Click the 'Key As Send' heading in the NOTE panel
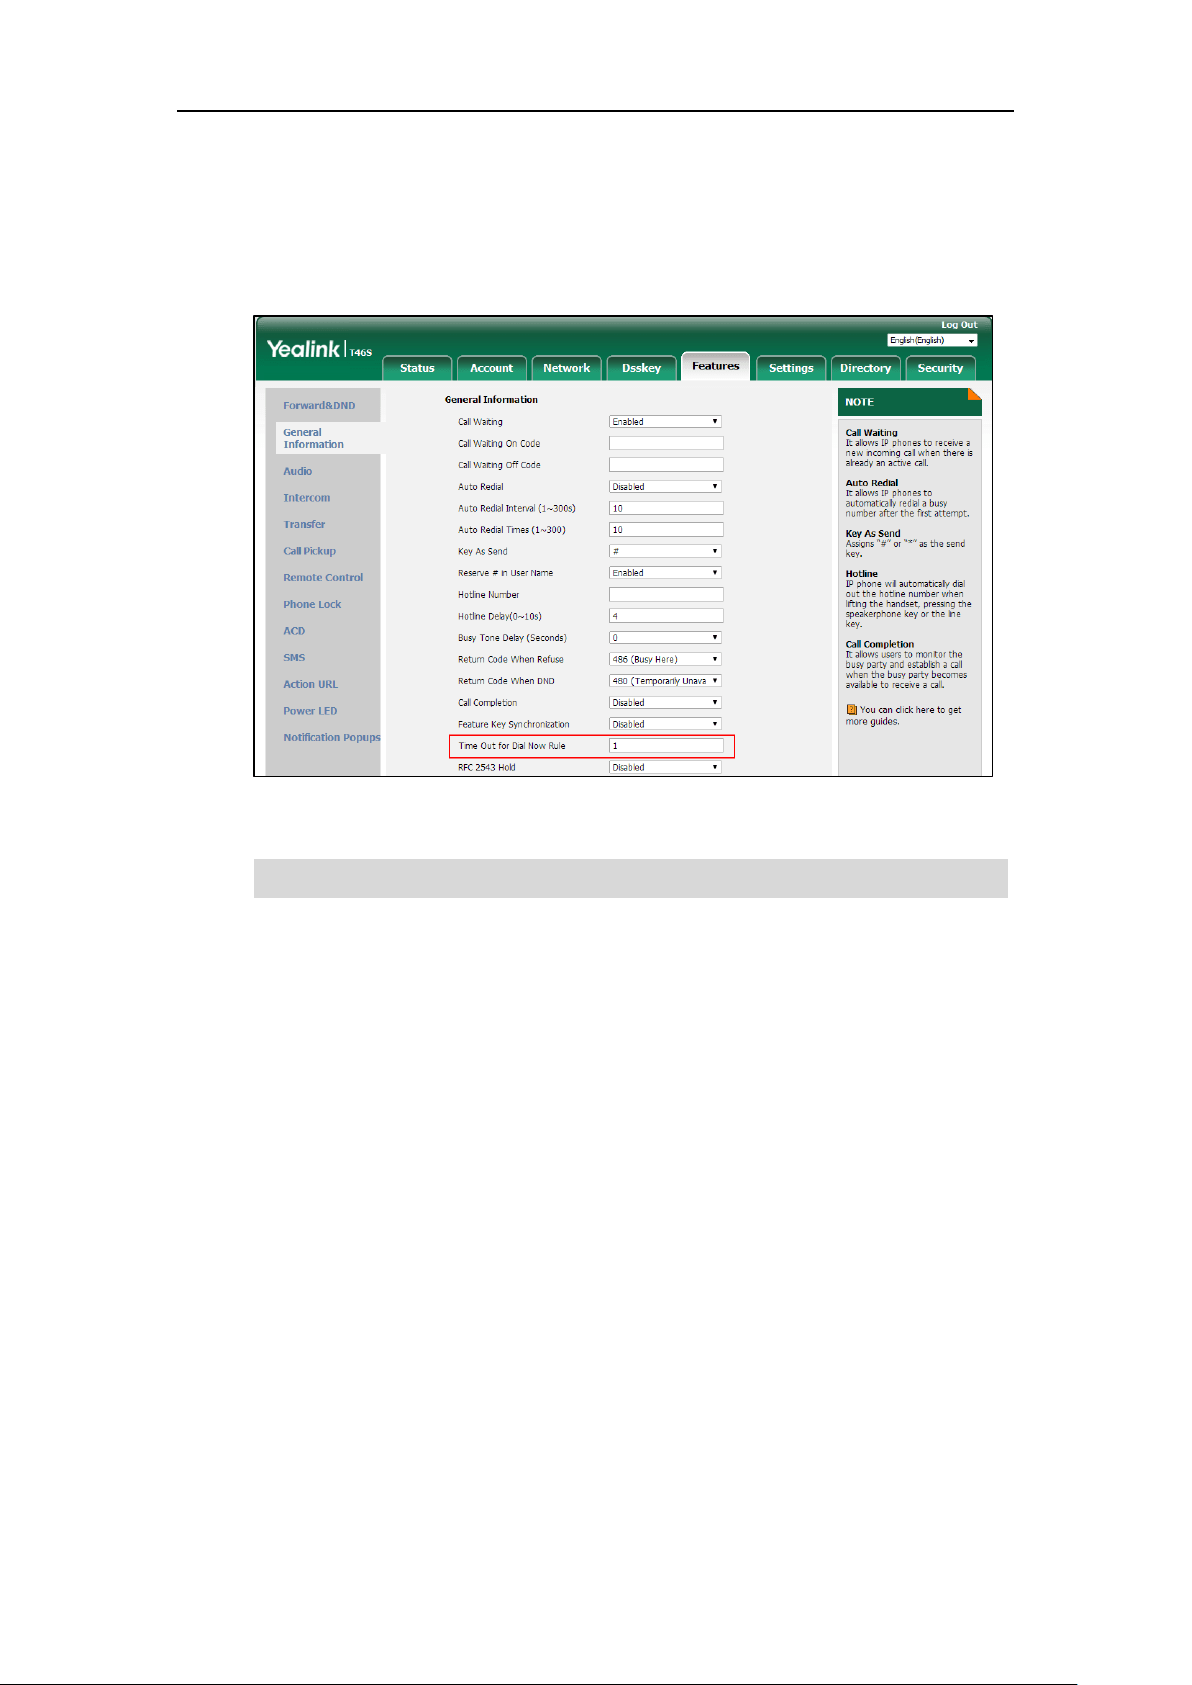 click(x=873, y=534)
